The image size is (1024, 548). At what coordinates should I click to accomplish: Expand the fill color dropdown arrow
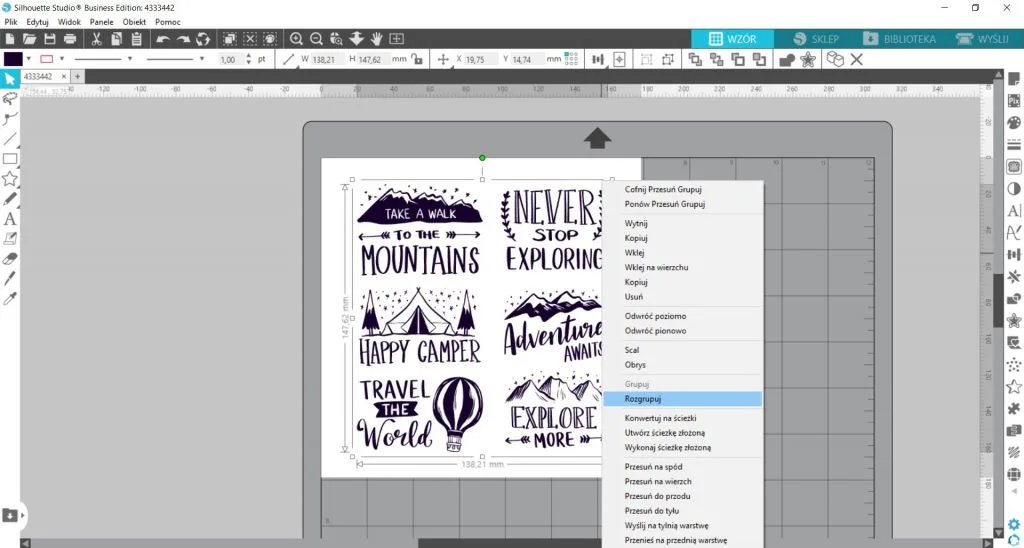point(28,59)
